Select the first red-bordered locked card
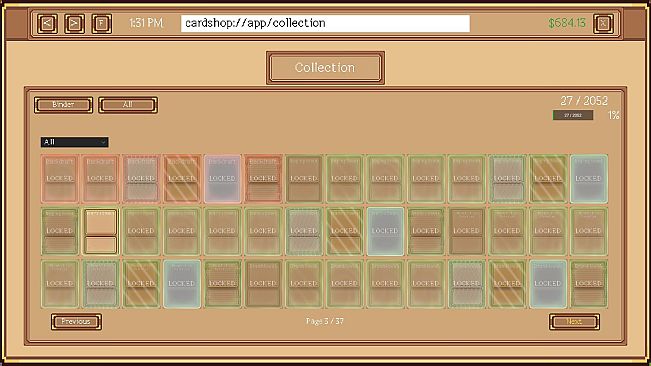Viewport: 651px width, 366px height. (x=60, y=179)
